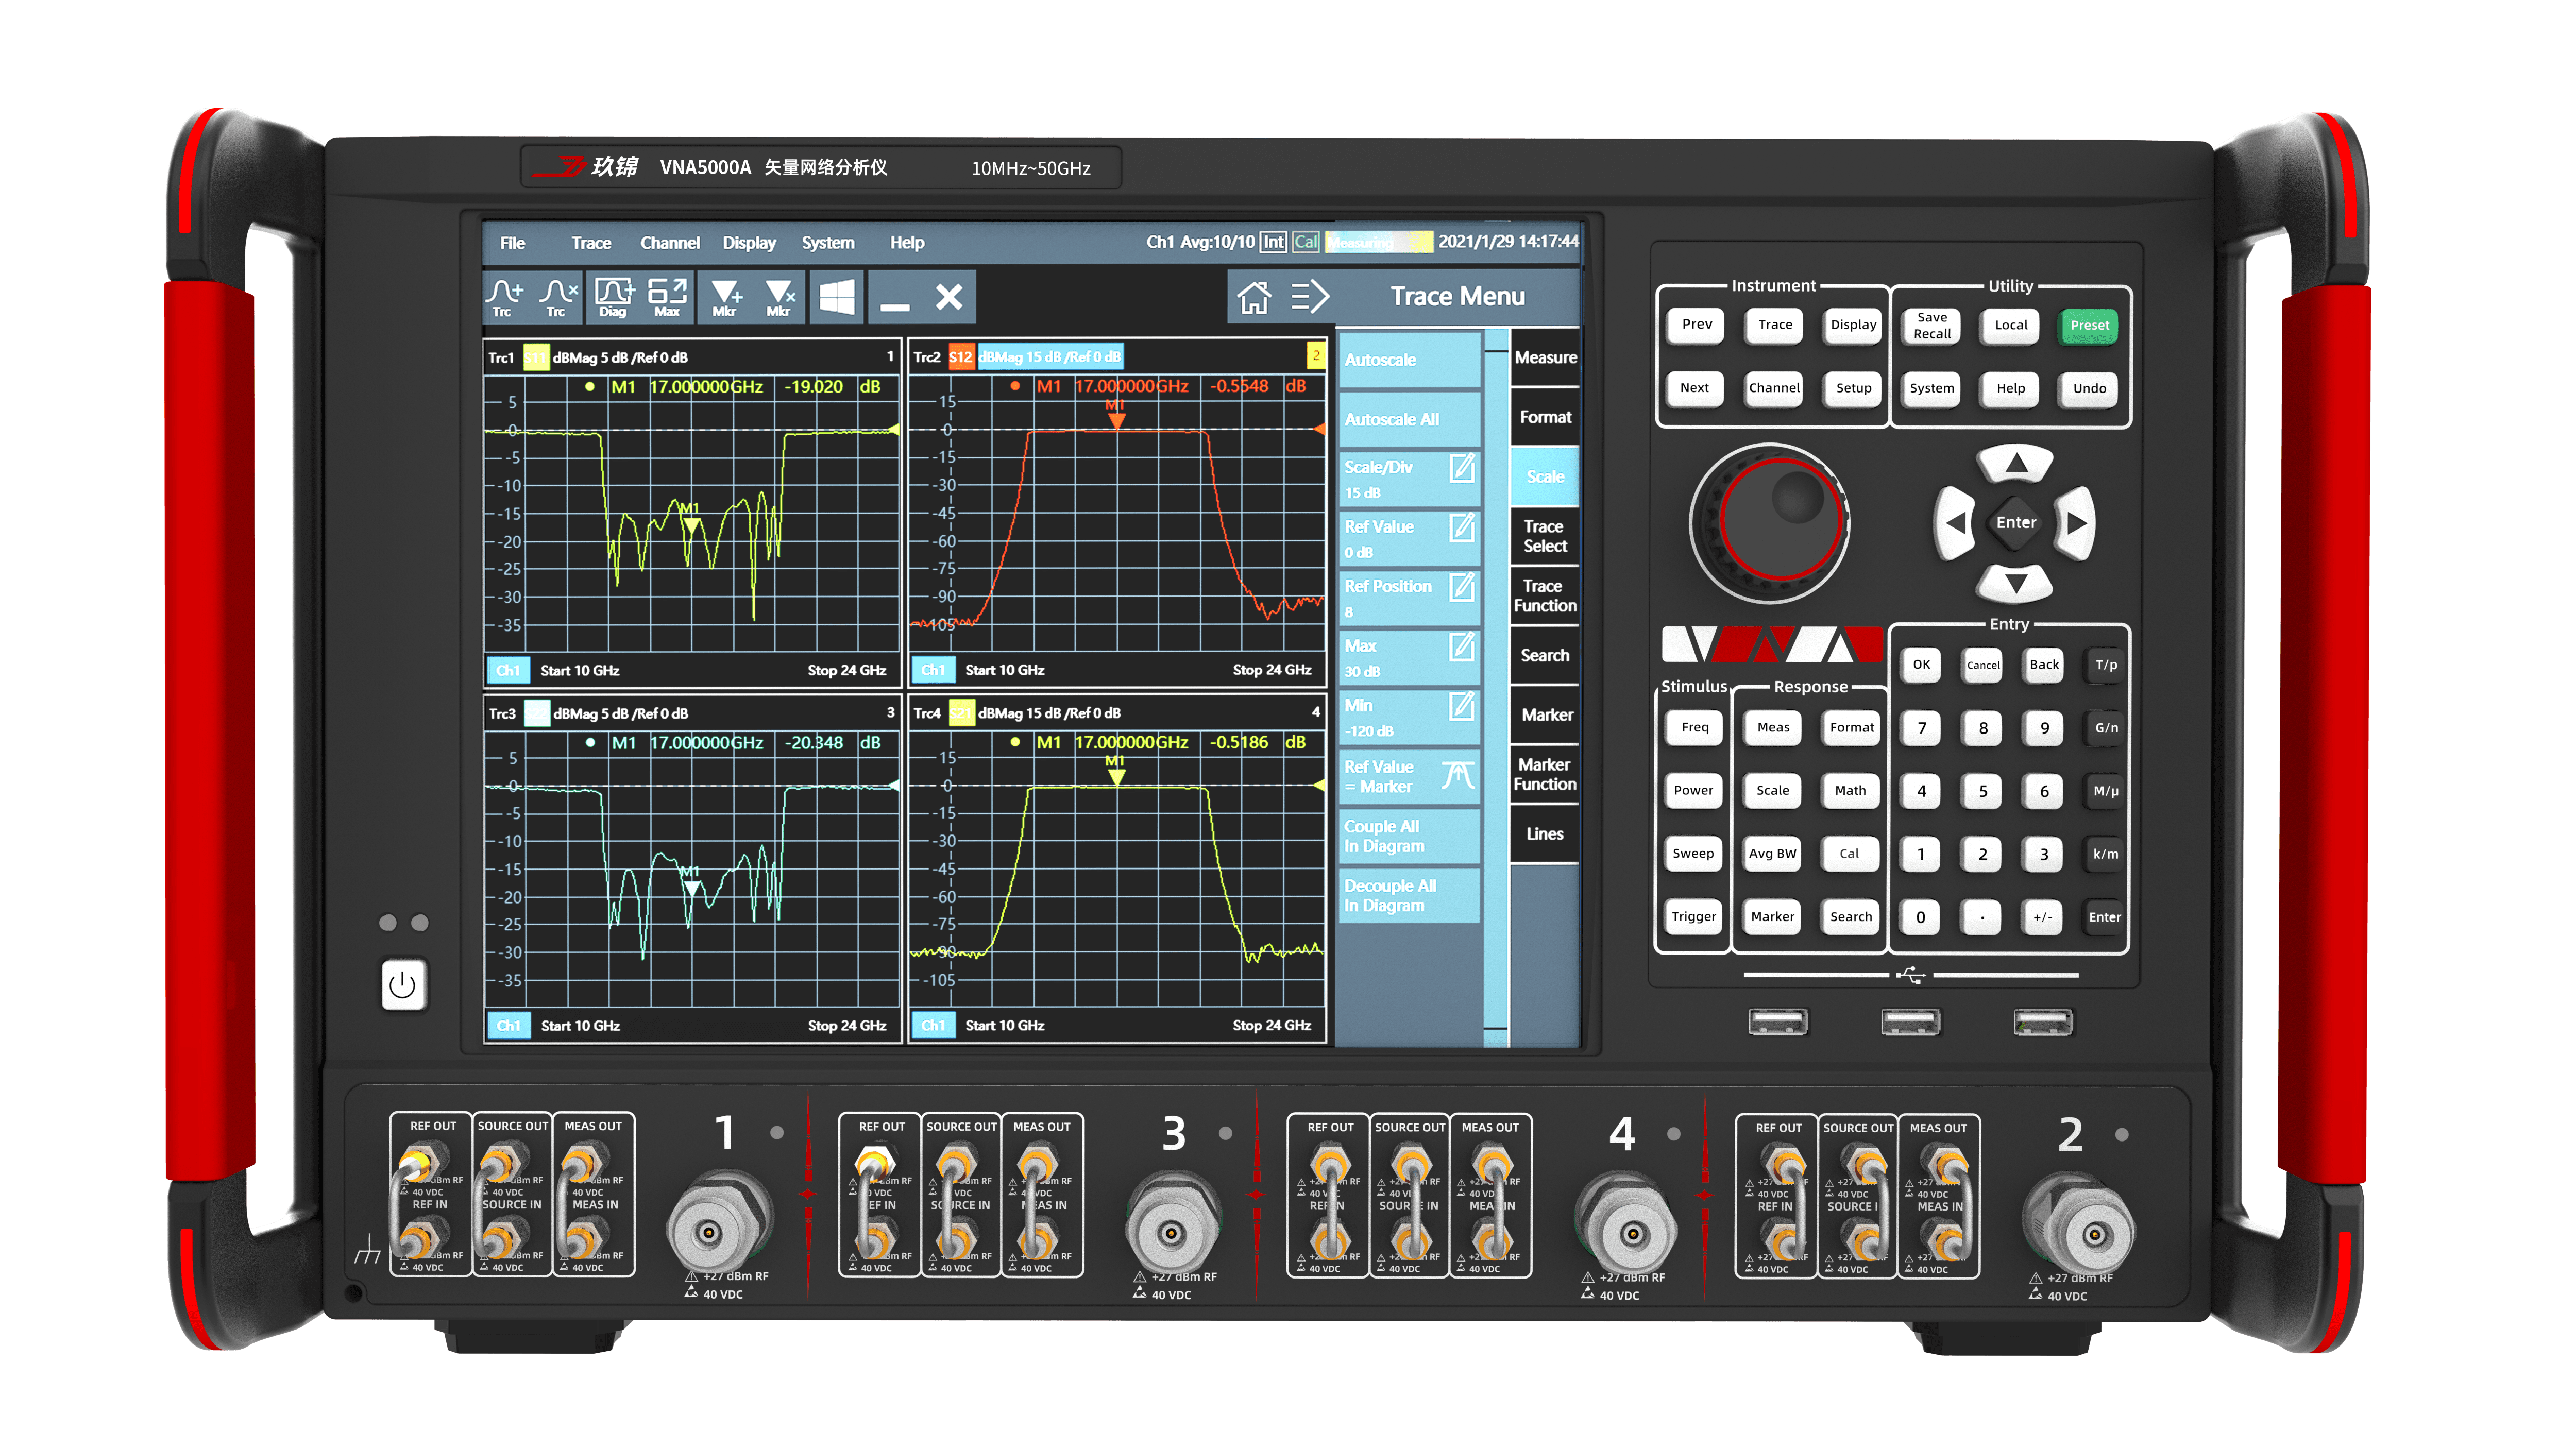This screenshot has width=2576, height=1448.
Task: Click the Home icon beside Trace Menu
Action: (1253, 297)
